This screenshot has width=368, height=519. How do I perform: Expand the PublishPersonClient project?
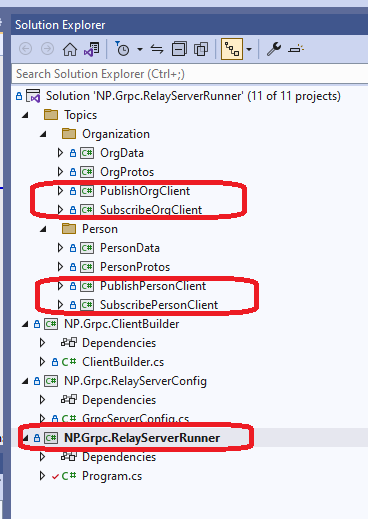point(60,286)
